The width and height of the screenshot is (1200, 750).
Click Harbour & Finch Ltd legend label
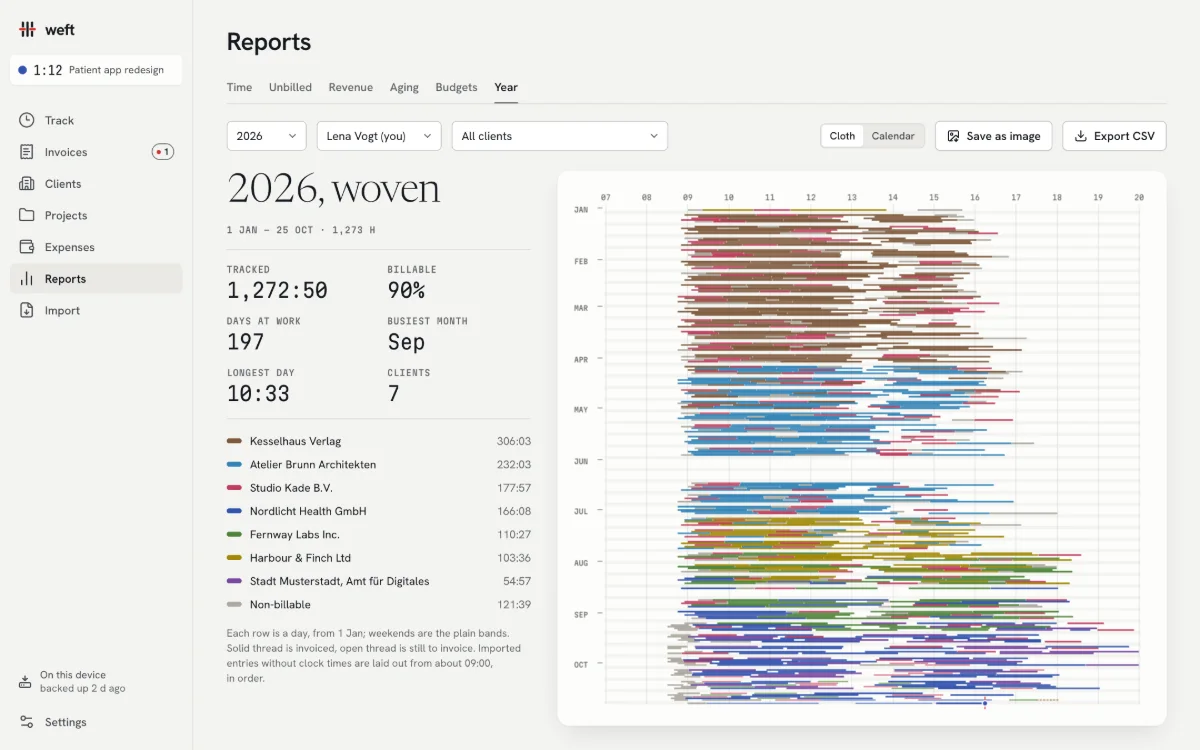pos(300,558)
